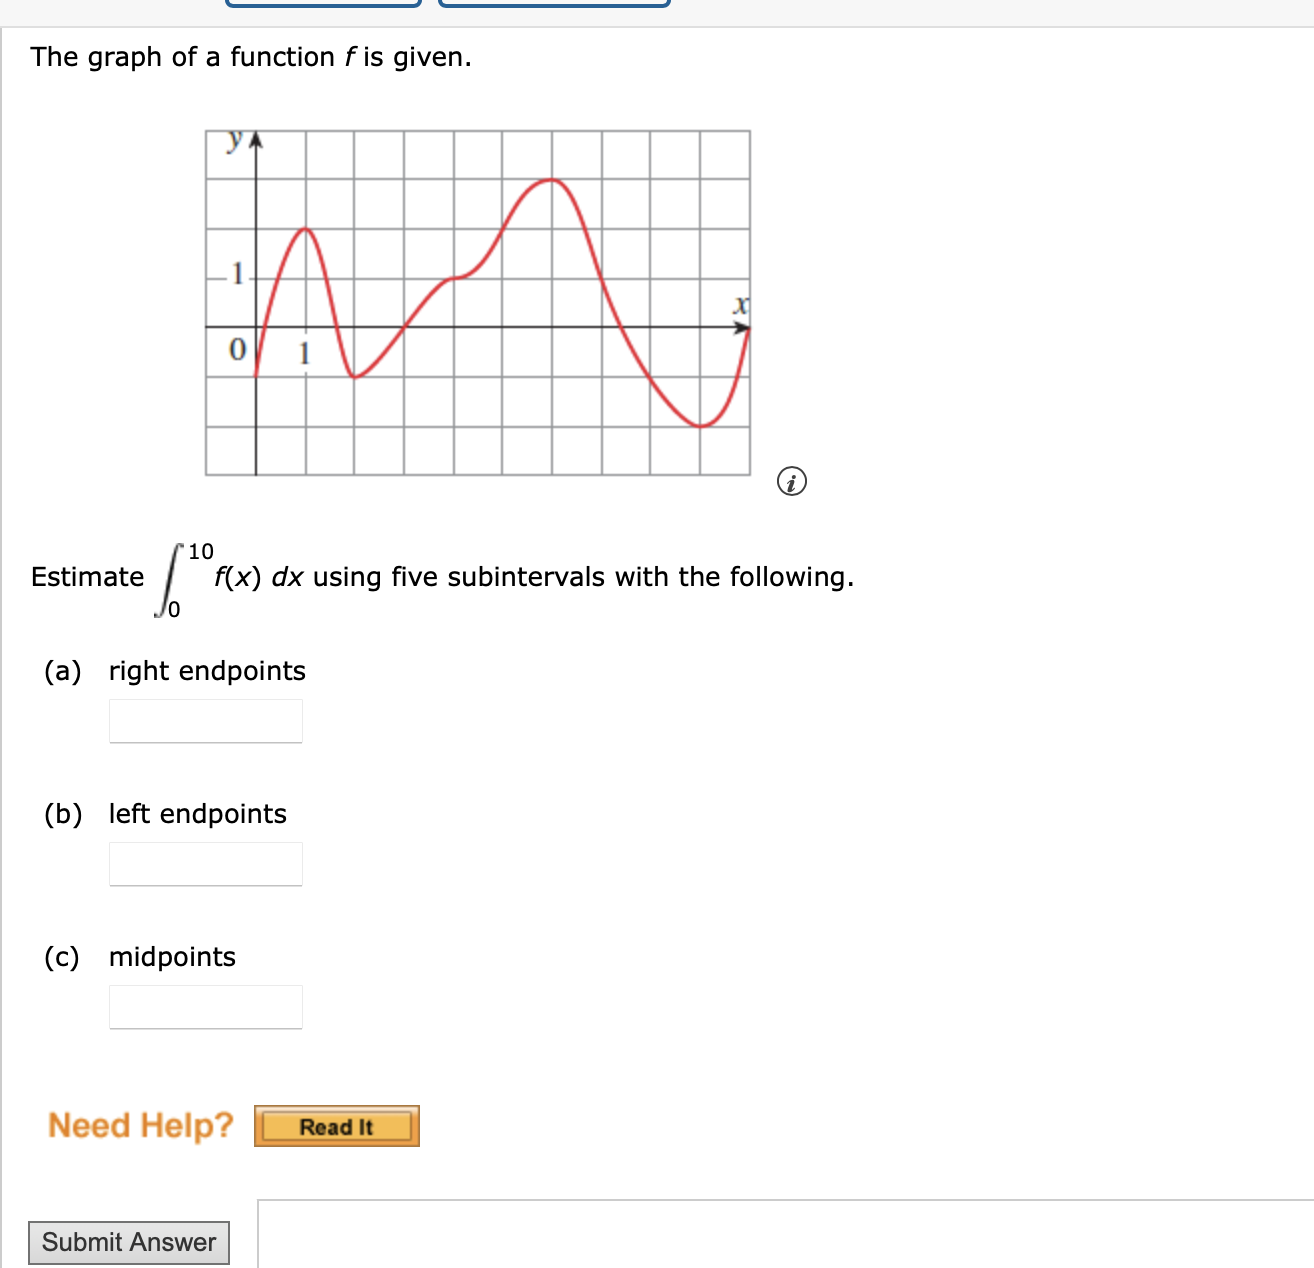Click the Read It help button

[x=336, y=1126]
